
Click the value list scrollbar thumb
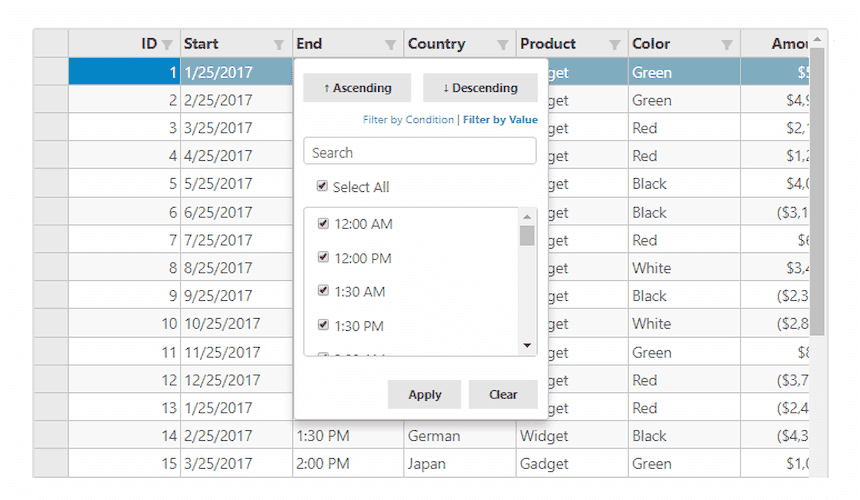tap(527, 236)
